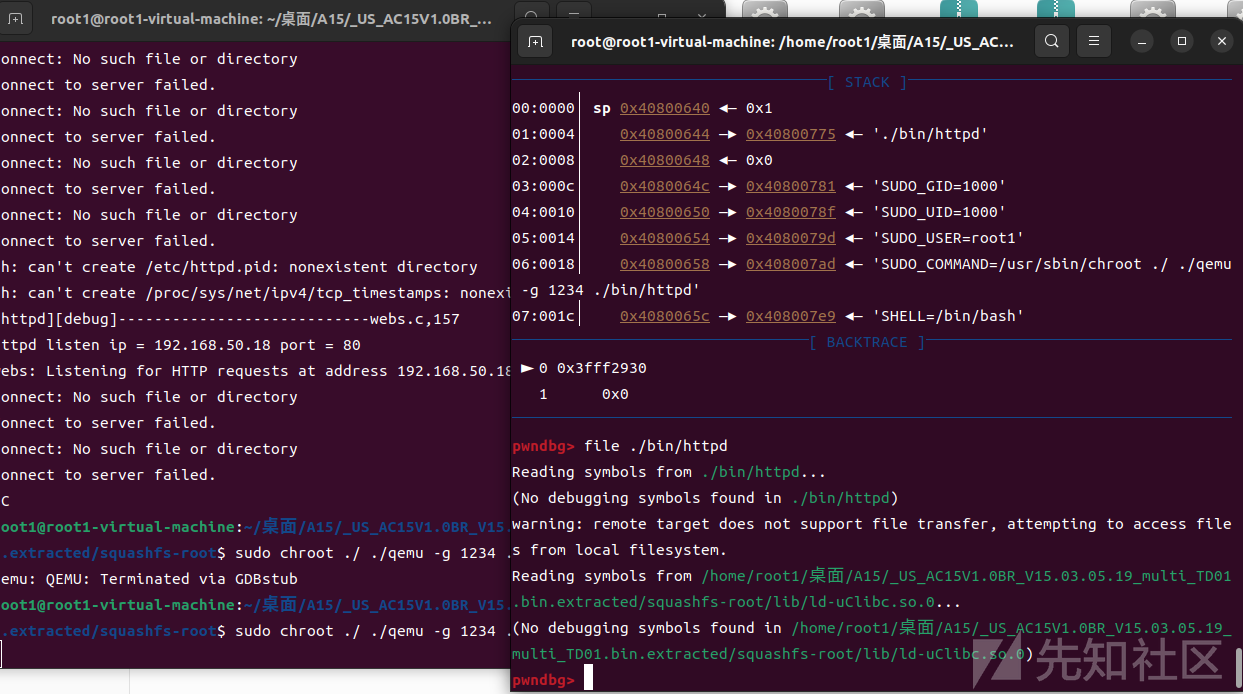Click pointer value 0x40800781
Viewport: 1243px width, 694px height.
point(790,186)
